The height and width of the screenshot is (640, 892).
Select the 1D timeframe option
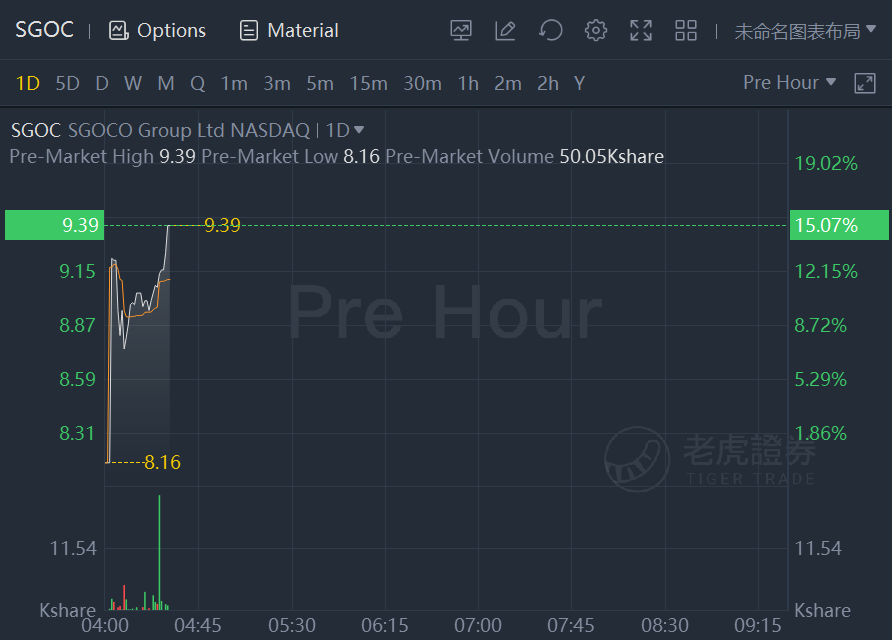point(27,84)
